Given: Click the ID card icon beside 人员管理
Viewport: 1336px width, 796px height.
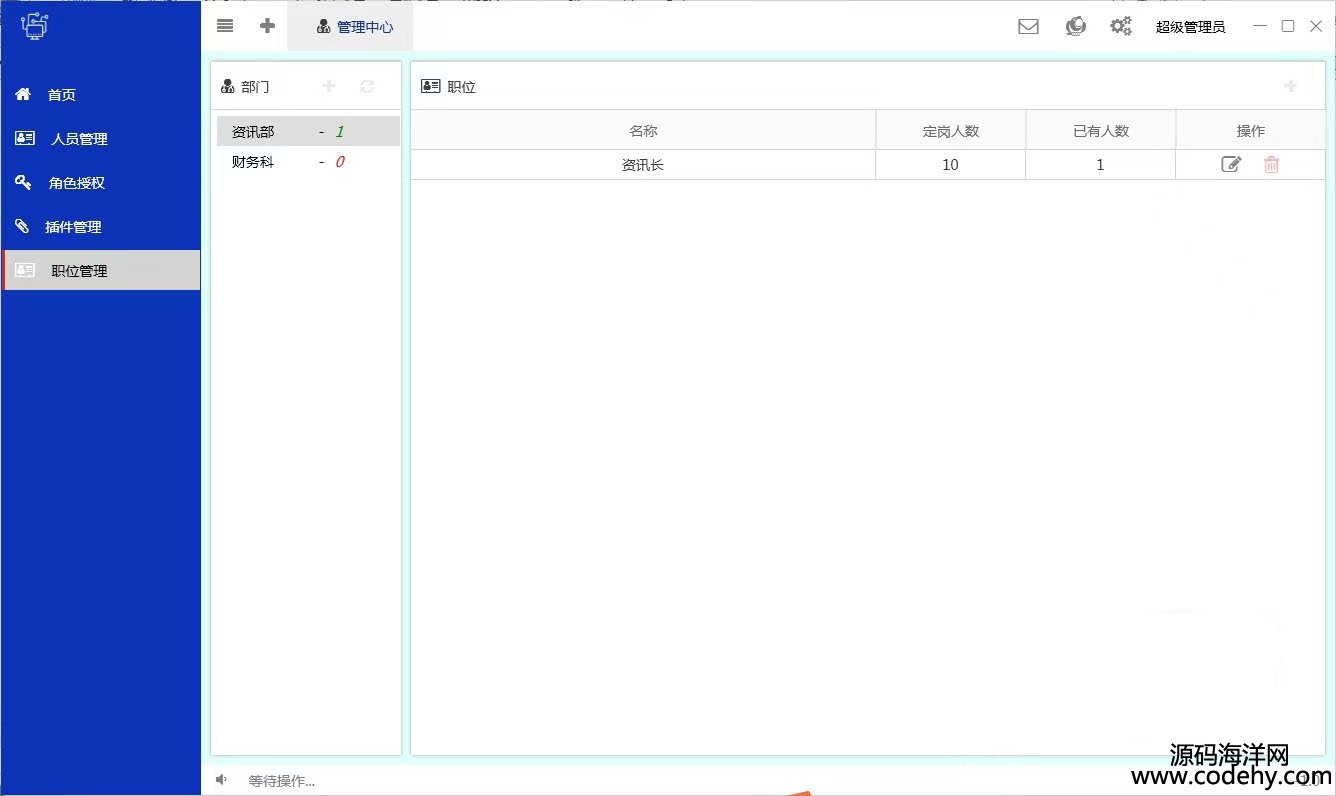Looking at the screenshot, I should pos(25,138).
